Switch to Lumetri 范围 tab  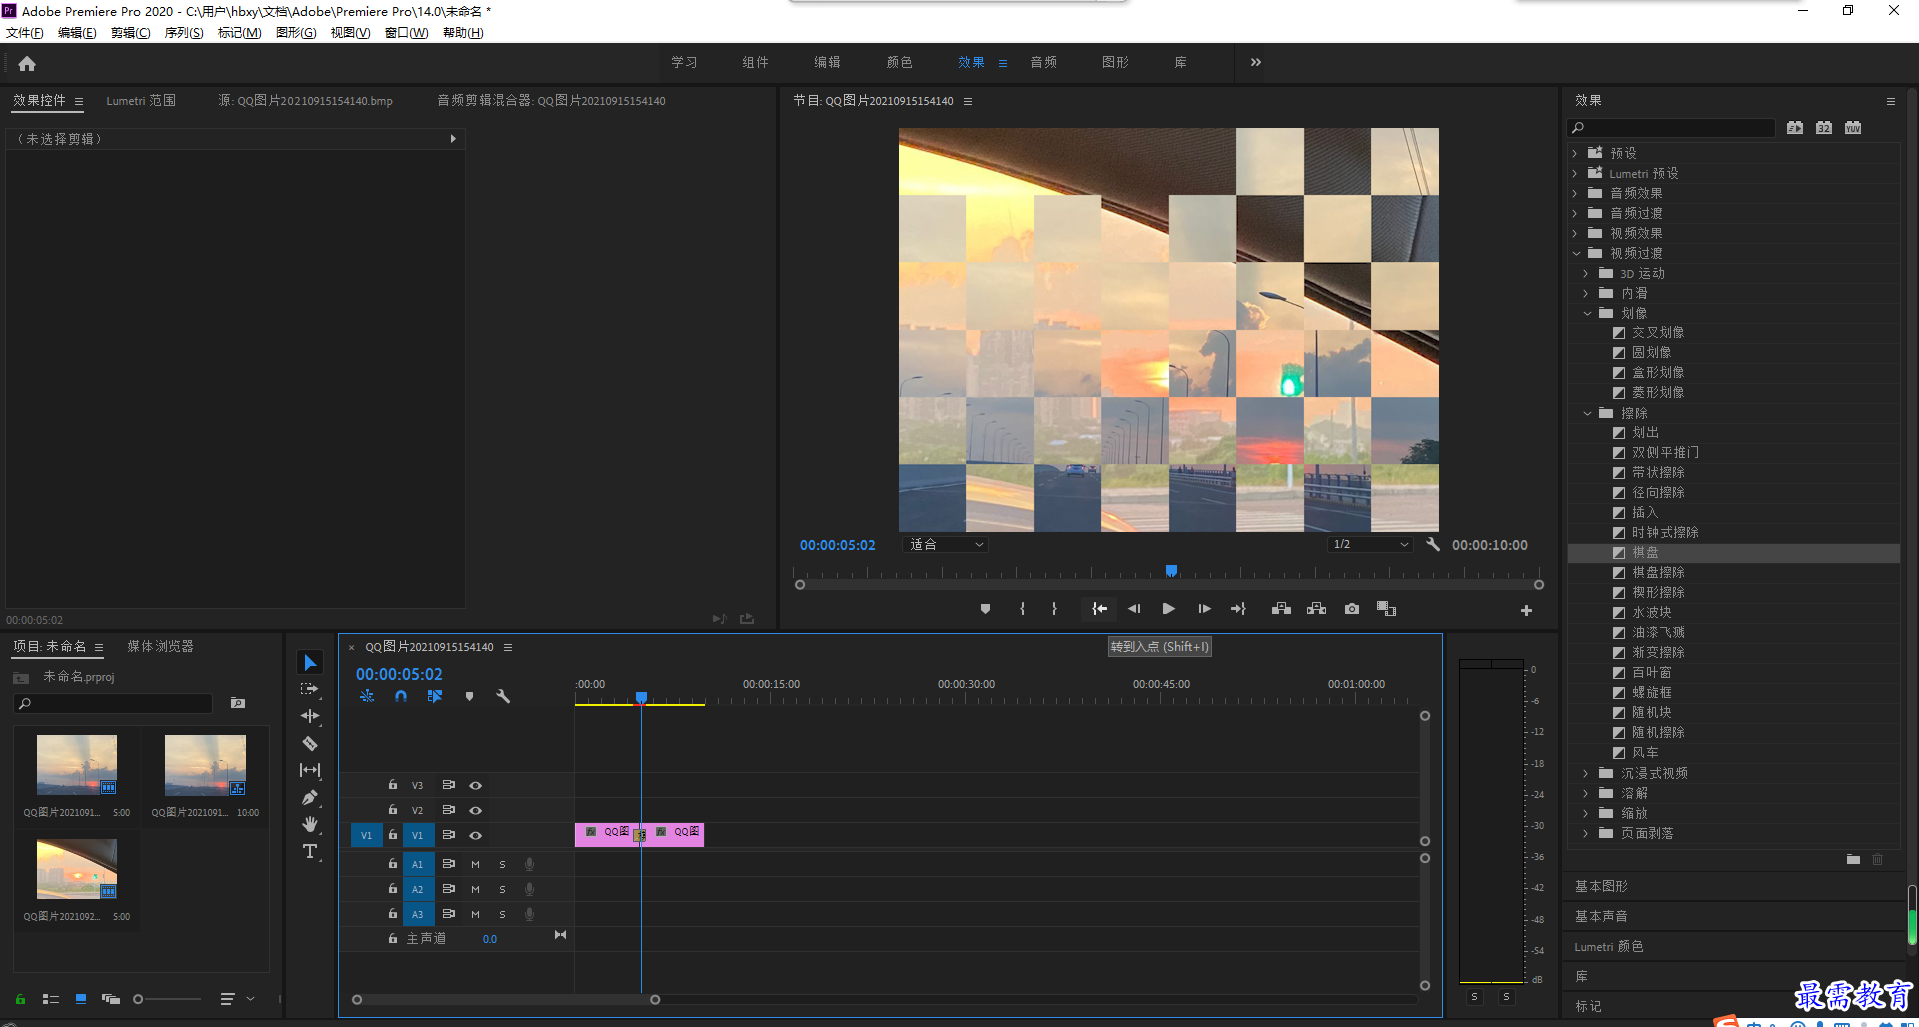[141, 100]
